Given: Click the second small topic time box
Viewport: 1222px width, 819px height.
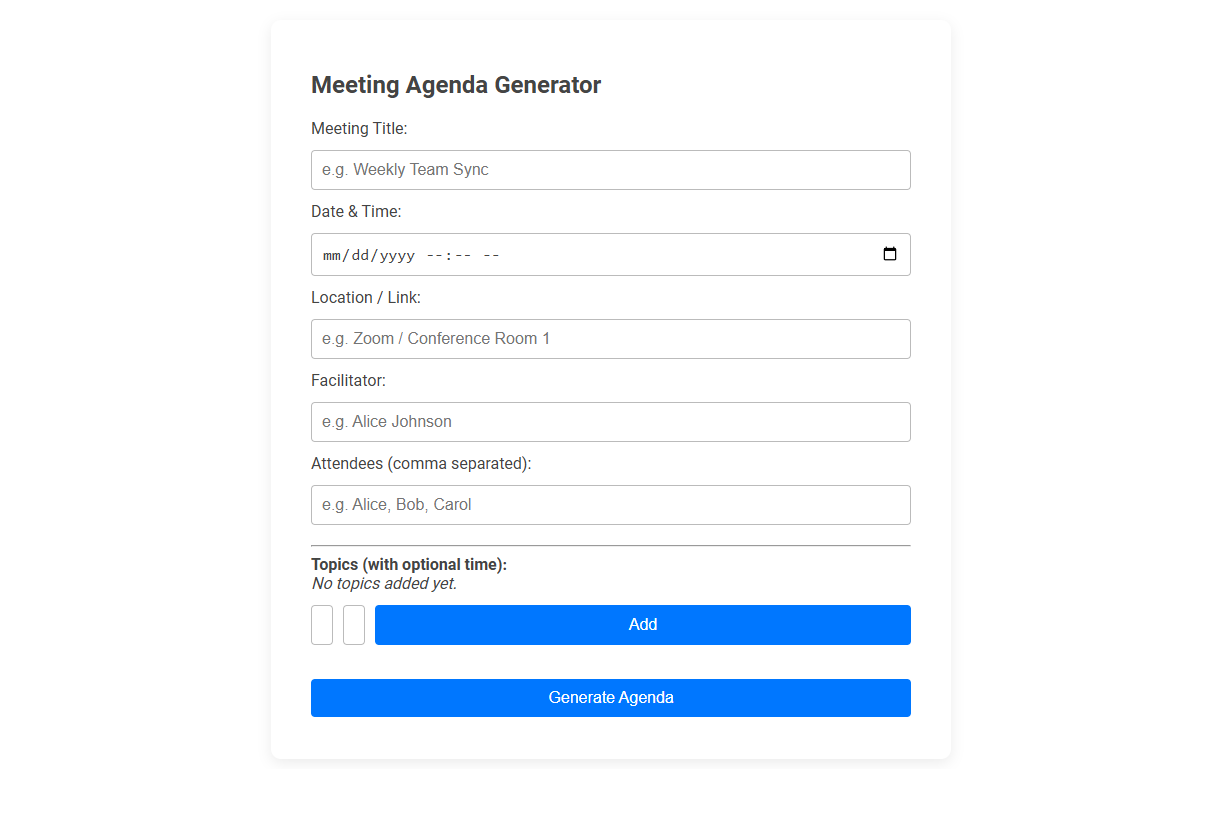Looking at the screenshot, I should coord(353,624).
